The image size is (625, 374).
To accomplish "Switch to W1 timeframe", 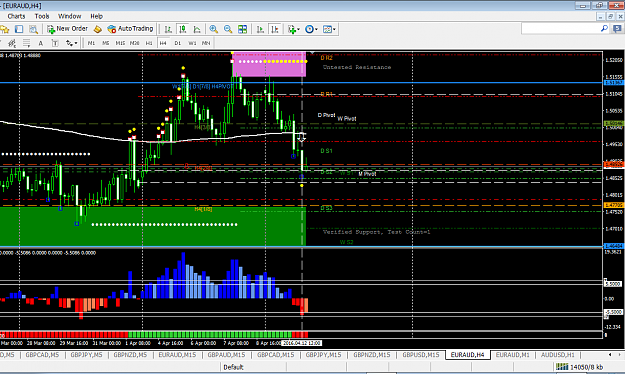I will [x=192, y=43].
